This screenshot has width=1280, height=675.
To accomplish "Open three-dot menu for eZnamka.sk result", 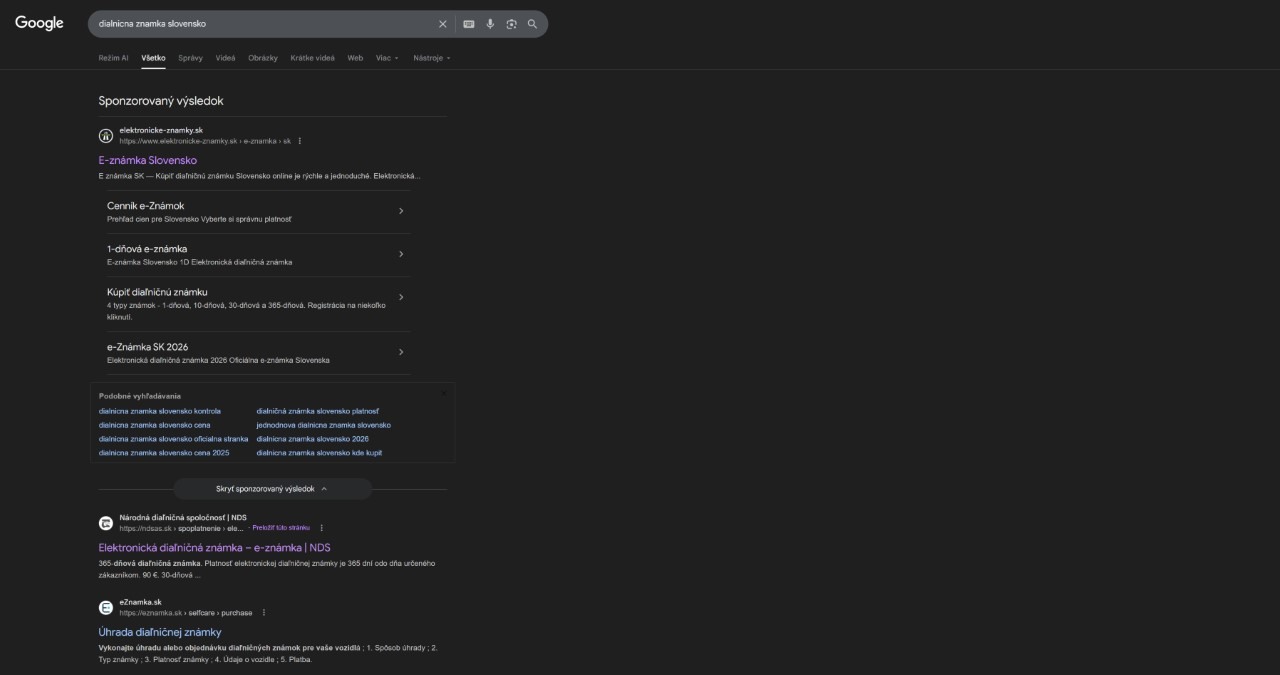I will click(x=264, y=613).
